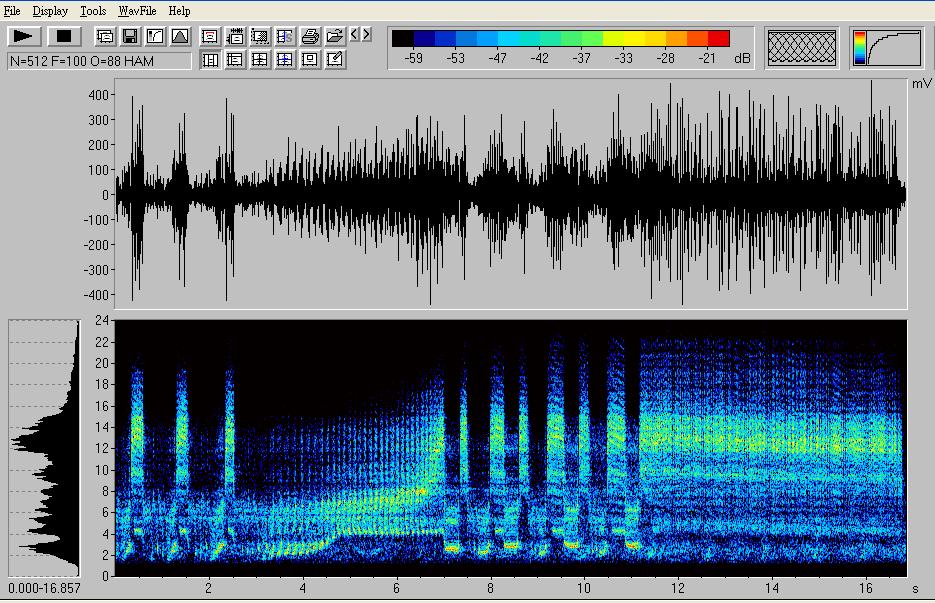This screenshot has height=603, width=935.
Task: Click the Play button
Action: click(24, 36)
